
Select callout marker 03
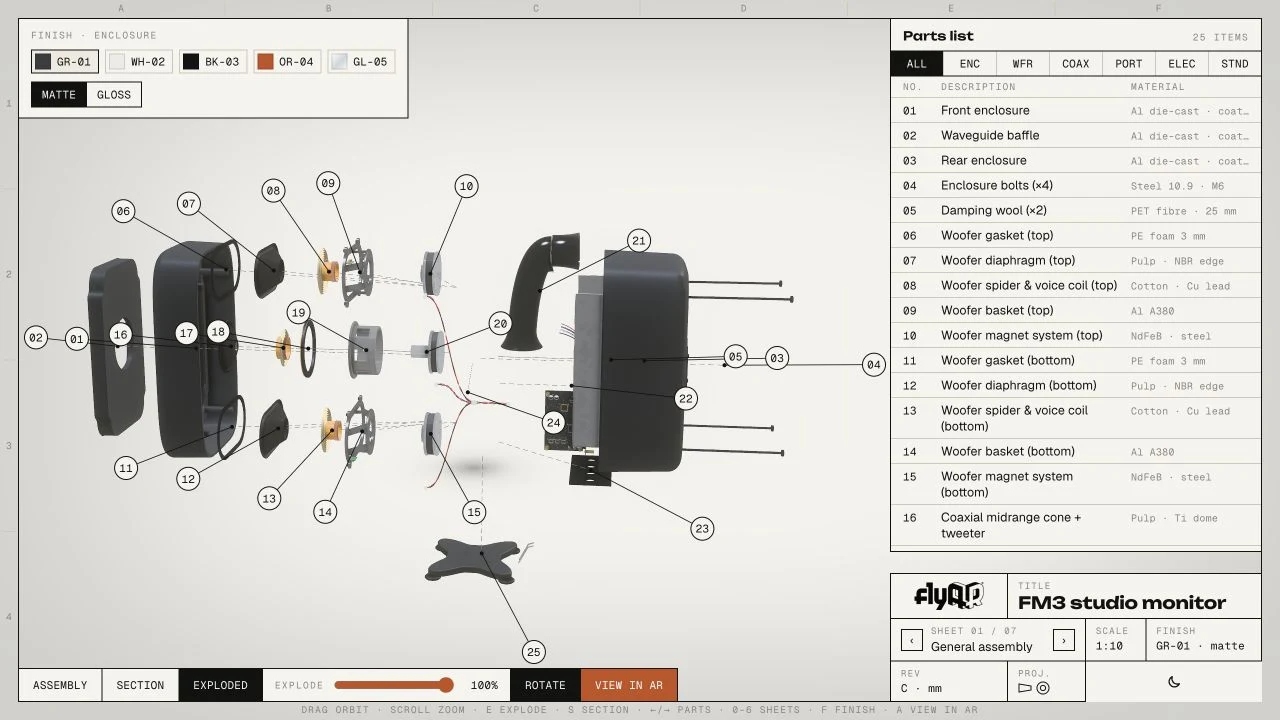click(777, 357)
